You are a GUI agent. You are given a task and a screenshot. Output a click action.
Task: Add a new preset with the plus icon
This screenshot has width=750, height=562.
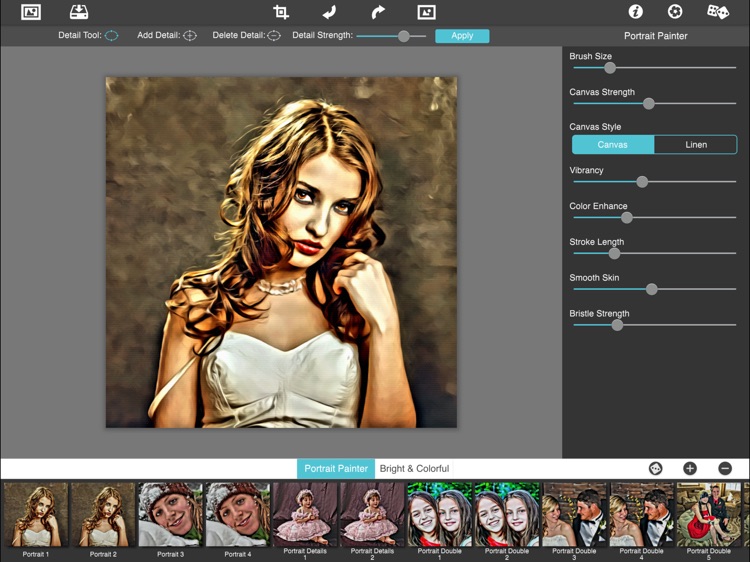690,468
